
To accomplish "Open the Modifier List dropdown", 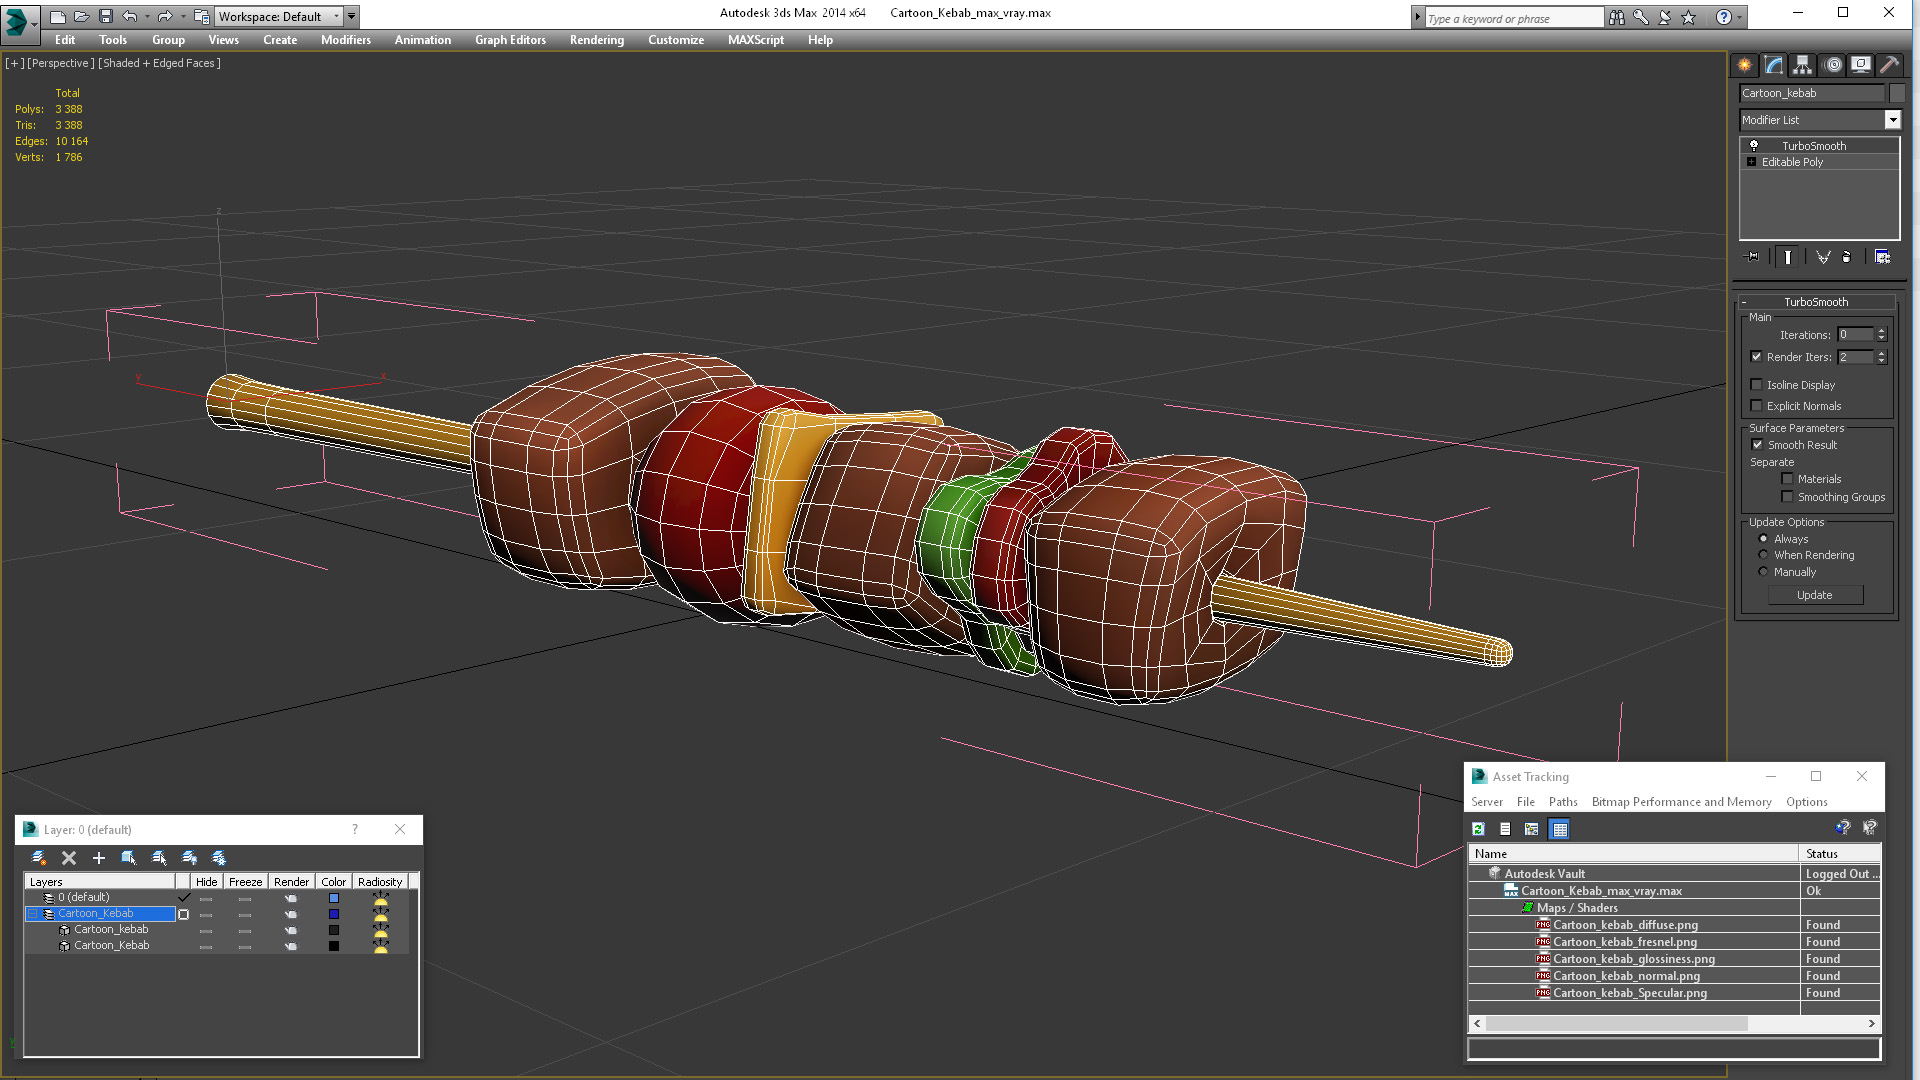I will point(1892,120).
